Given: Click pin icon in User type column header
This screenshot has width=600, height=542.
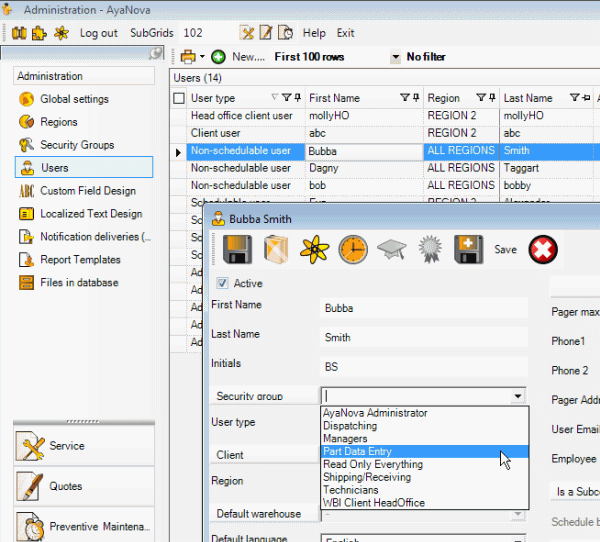Looking at the screenshot, I should coord(297,98).
